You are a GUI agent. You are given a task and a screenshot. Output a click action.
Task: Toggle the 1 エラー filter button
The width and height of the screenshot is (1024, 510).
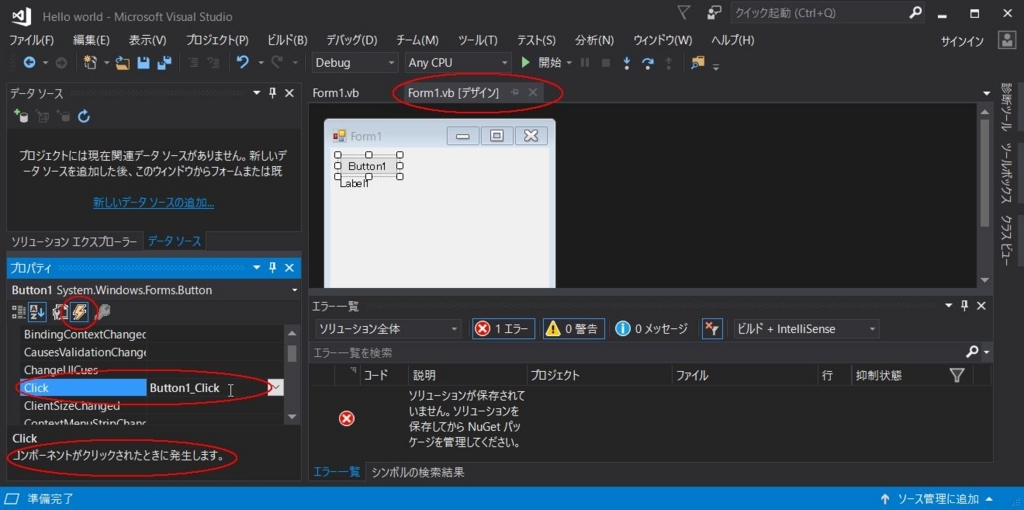(x=504, y=329)
